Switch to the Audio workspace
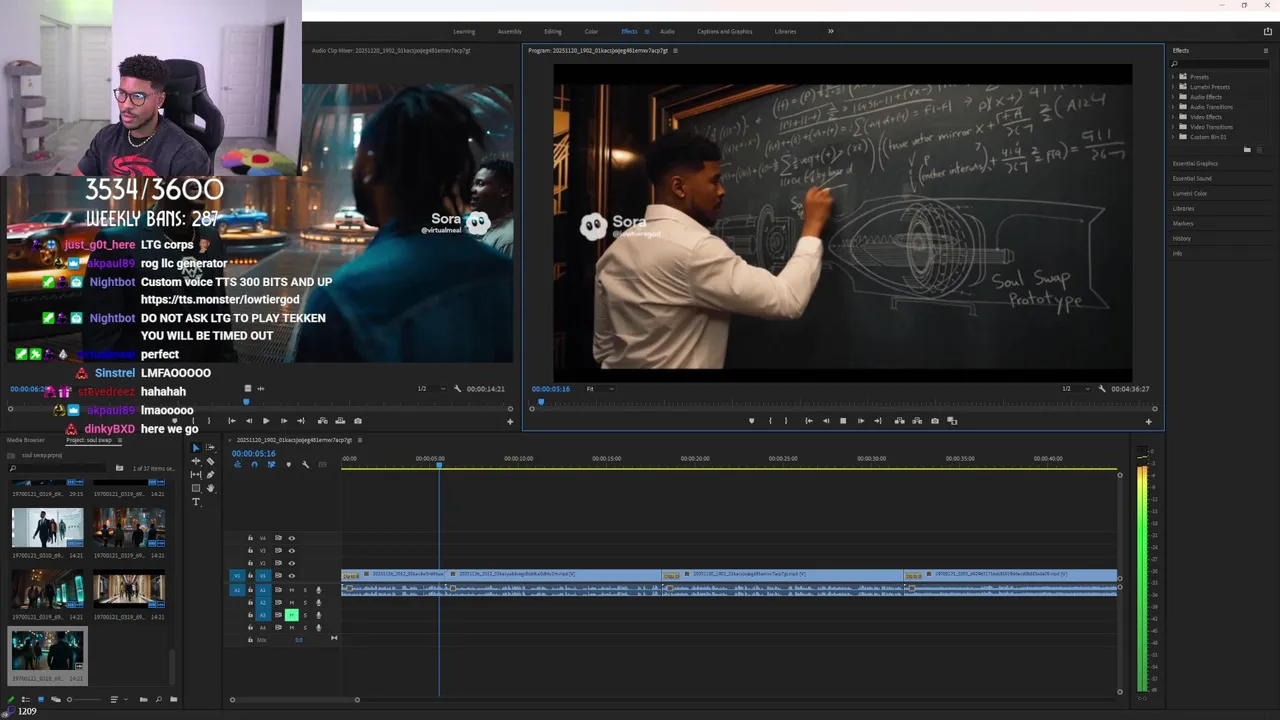The width and height of the screenshot is (1280, 720). click(x=667, y=31)
